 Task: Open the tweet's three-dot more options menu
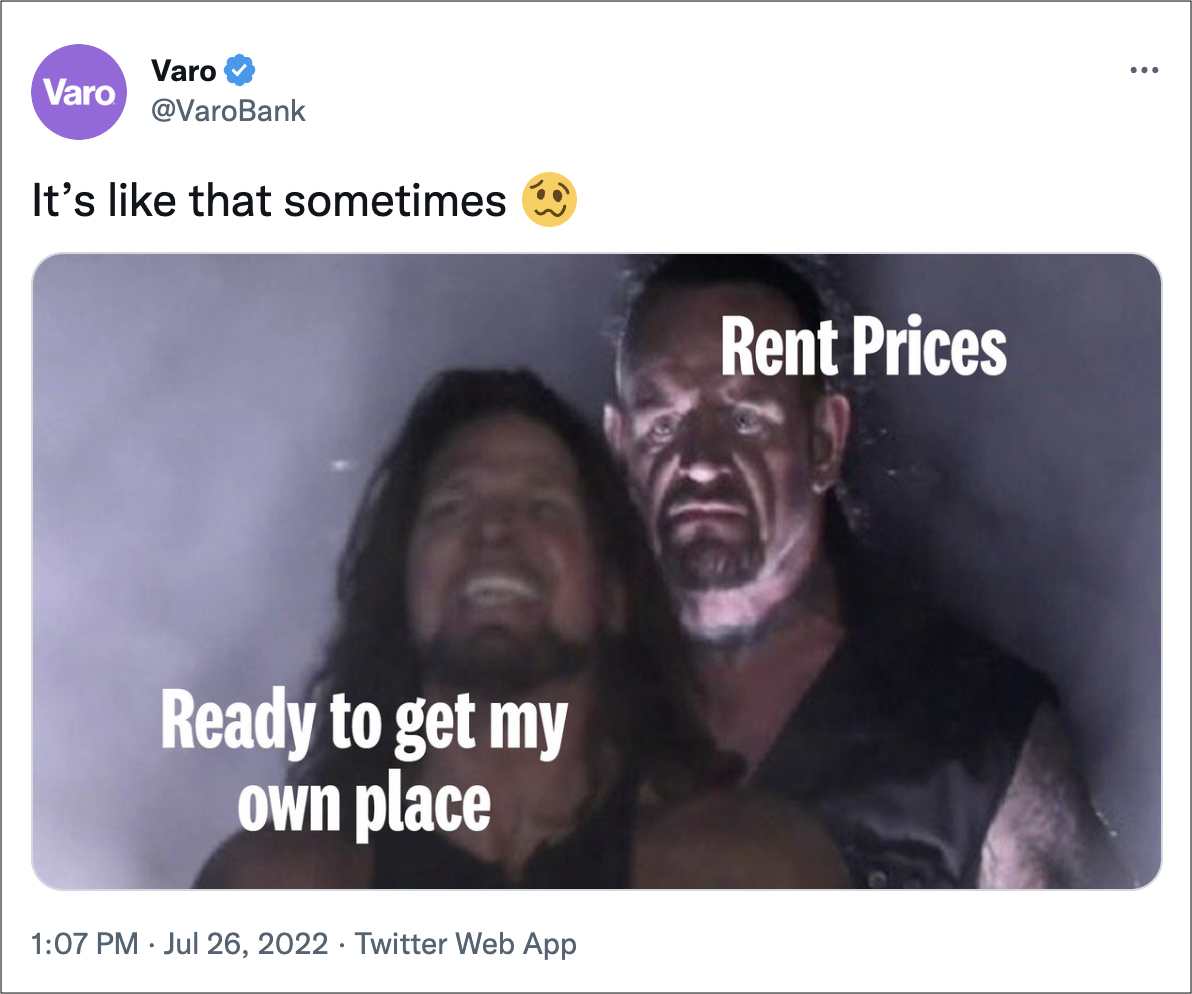[1143, 70]
